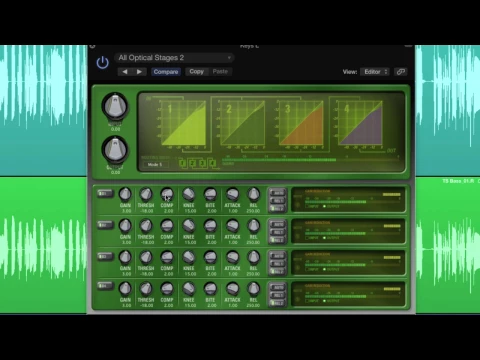Select AUTO release mode on stage 1

pyautogui.click(x=278, y=193)
